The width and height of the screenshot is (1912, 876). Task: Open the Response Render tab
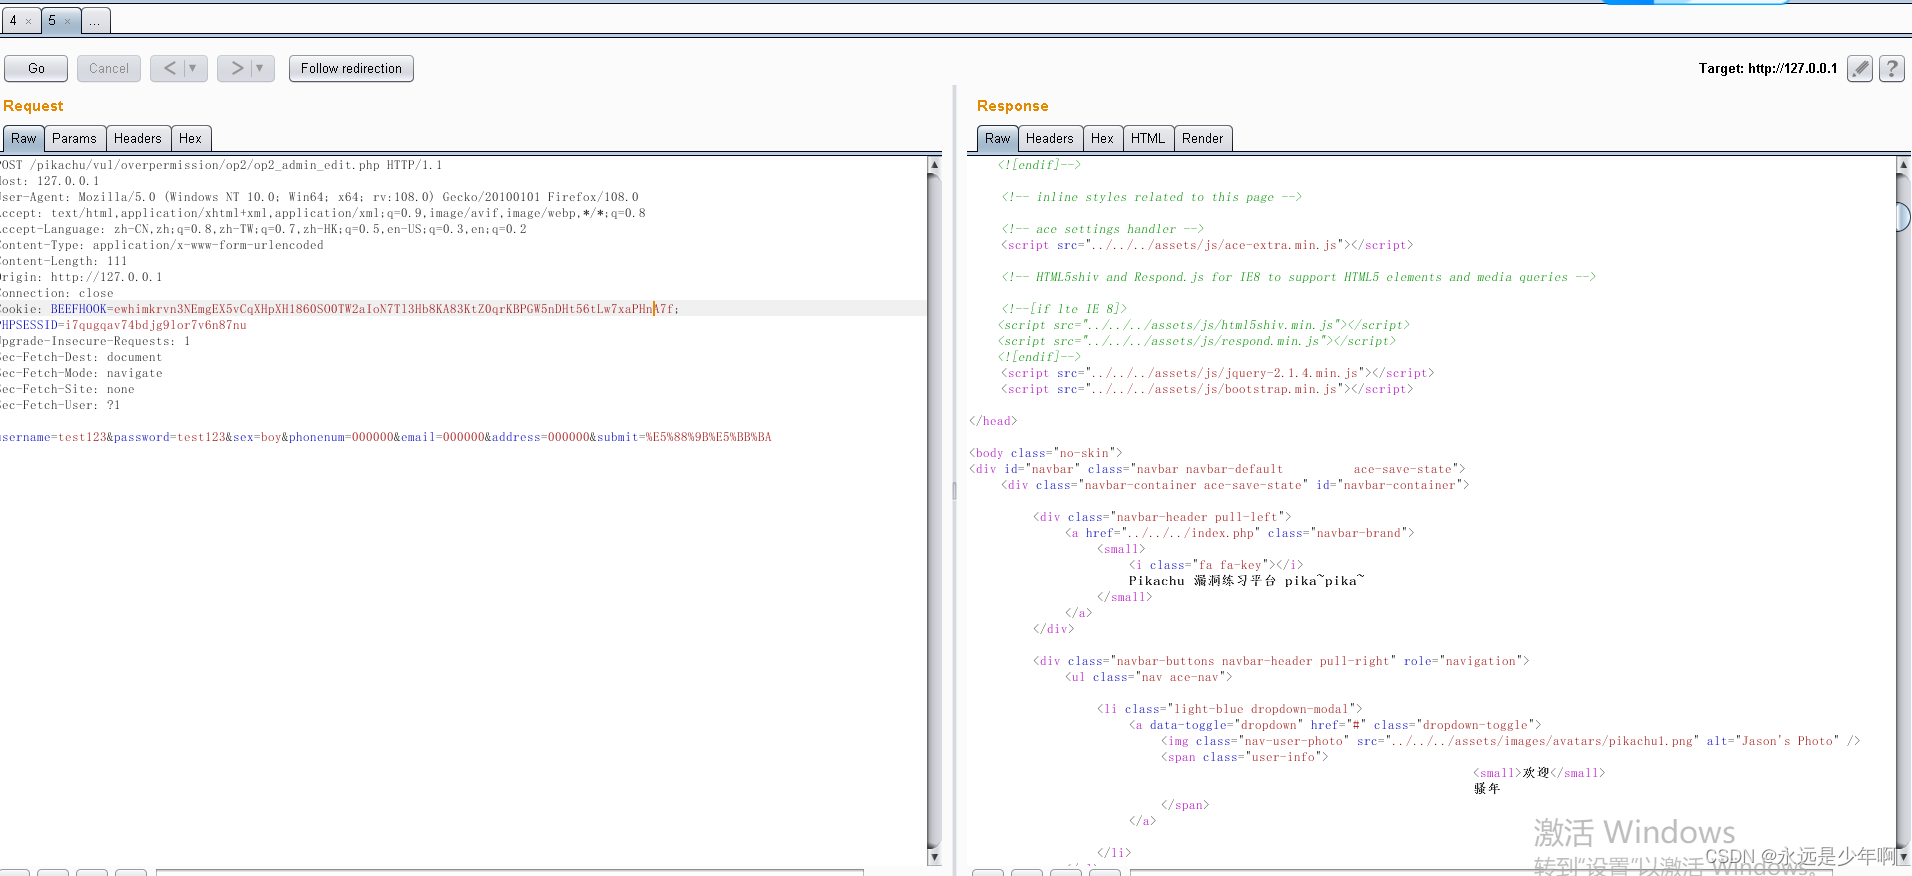pyautogui.click(x=1203, y=139)
